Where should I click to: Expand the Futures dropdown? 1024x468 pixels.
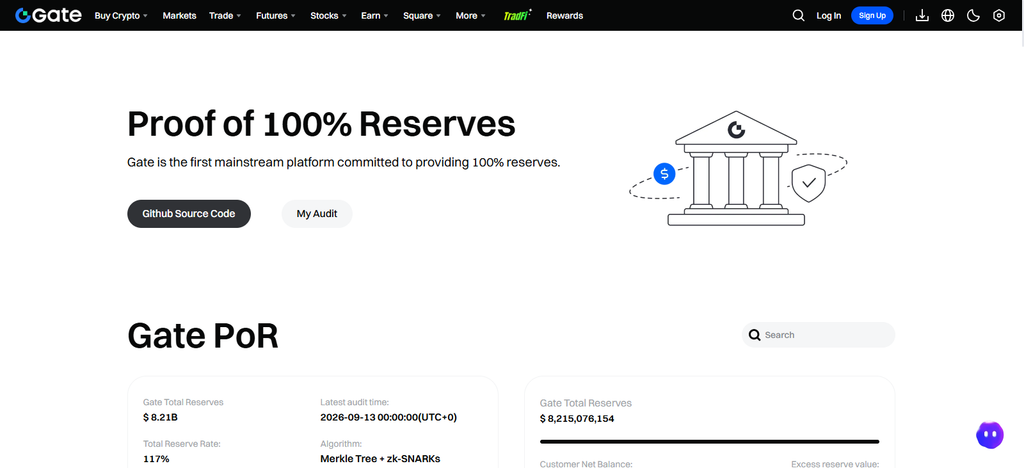coord(276,16)
